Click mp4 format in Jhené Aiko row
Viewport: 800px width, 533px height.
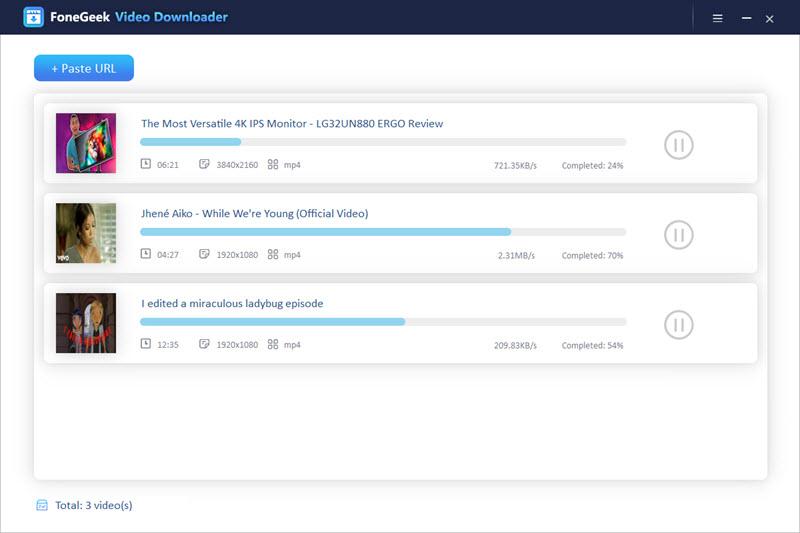pyautogui.click(x=292, y=255)
